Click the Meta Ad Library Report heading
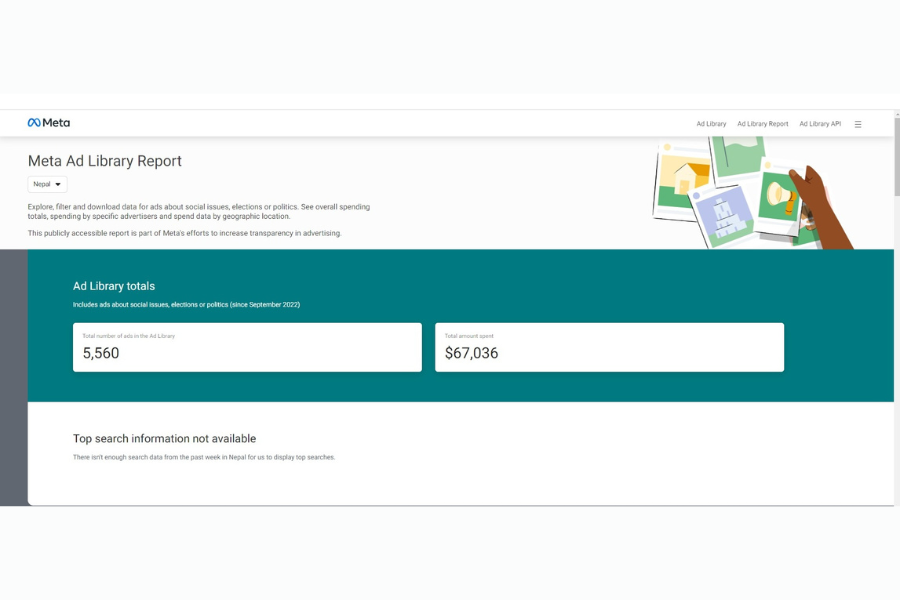This screenshot has width=900, height=600. point(105,161)
